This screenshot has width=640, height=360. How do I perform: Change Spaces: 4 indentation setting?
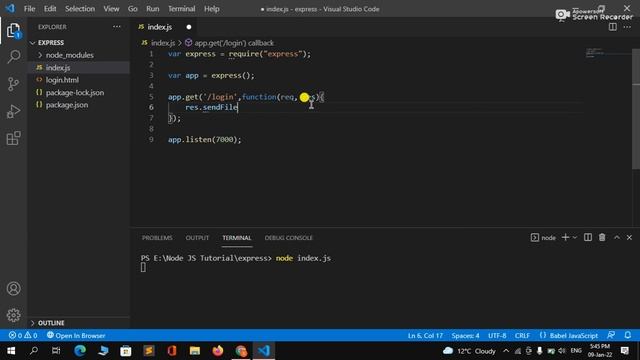coord(465,336)
